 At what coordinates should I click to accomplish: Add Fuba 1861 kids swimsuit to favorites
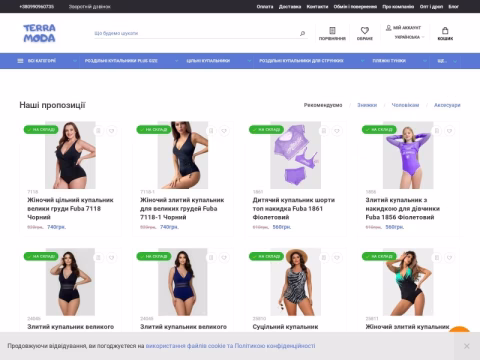(x=337, y=131)
